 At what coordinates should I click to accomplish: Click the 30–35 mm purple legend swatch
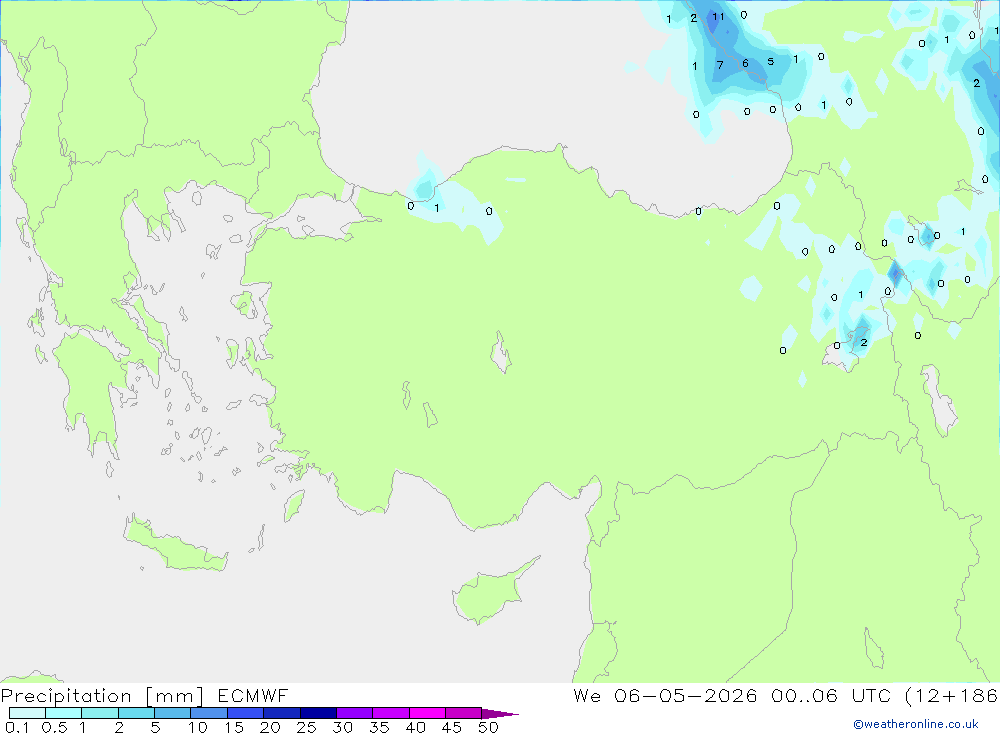pyautogui.click(x=354, y=713)
